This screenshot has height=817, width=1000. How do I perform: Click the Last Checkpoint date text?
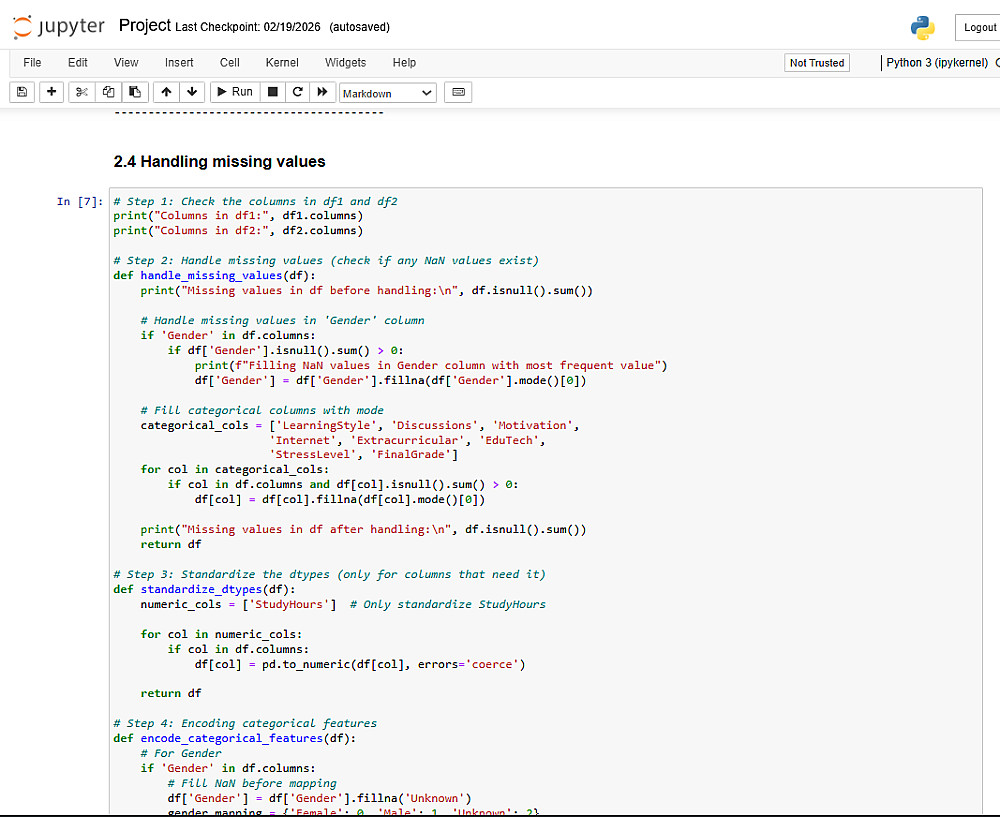click(247, 27)
